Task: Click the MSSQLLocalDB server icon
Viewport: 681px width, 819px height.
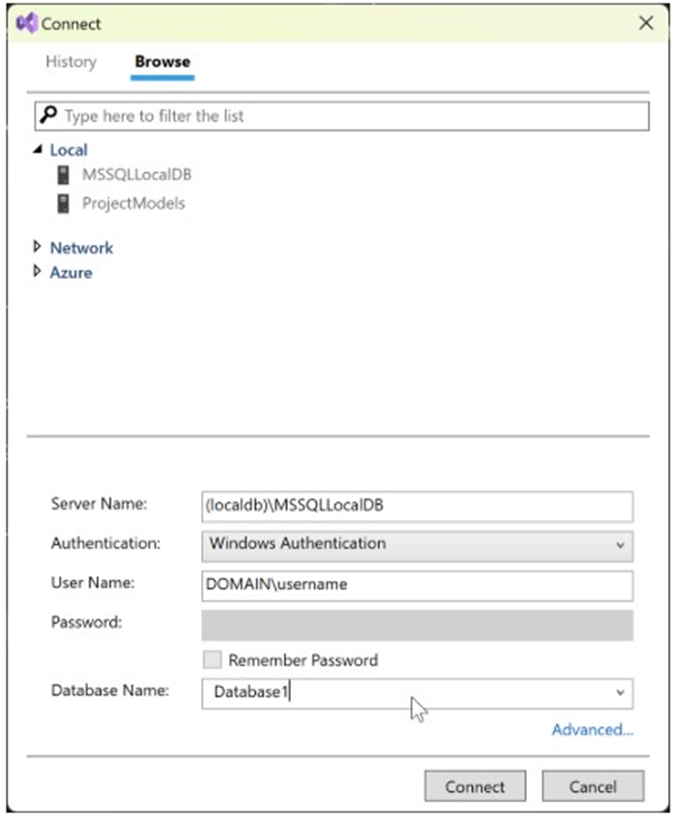Action: 63,175
